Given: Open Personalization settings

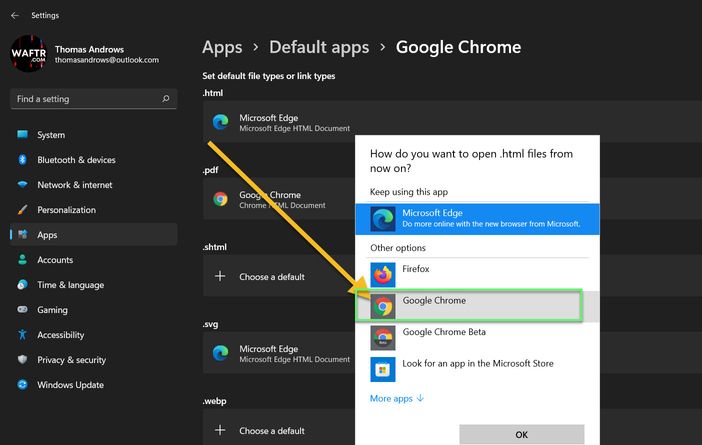Looking at the screenshot, I should point(94,210).
